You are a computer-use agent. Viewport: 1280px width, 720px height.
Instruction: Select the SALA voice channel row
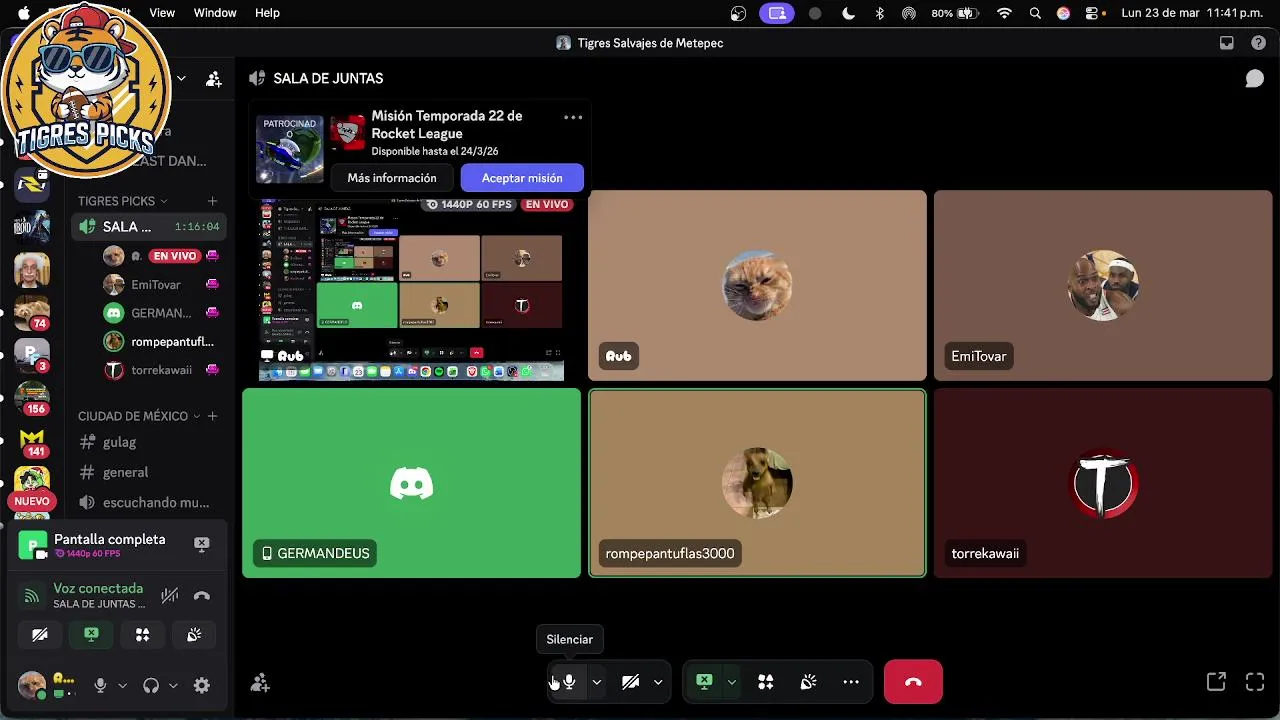[150, 227]
